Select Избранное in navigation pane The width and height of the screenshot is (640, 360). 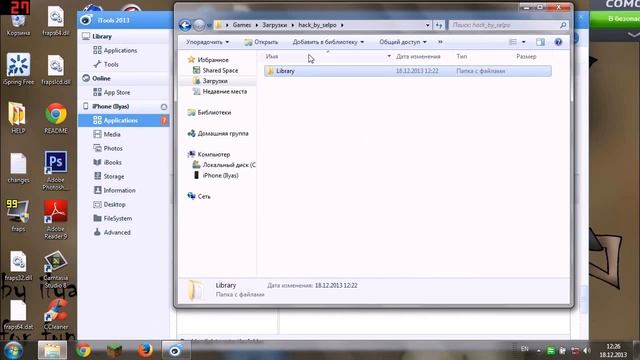pos(209,60)
